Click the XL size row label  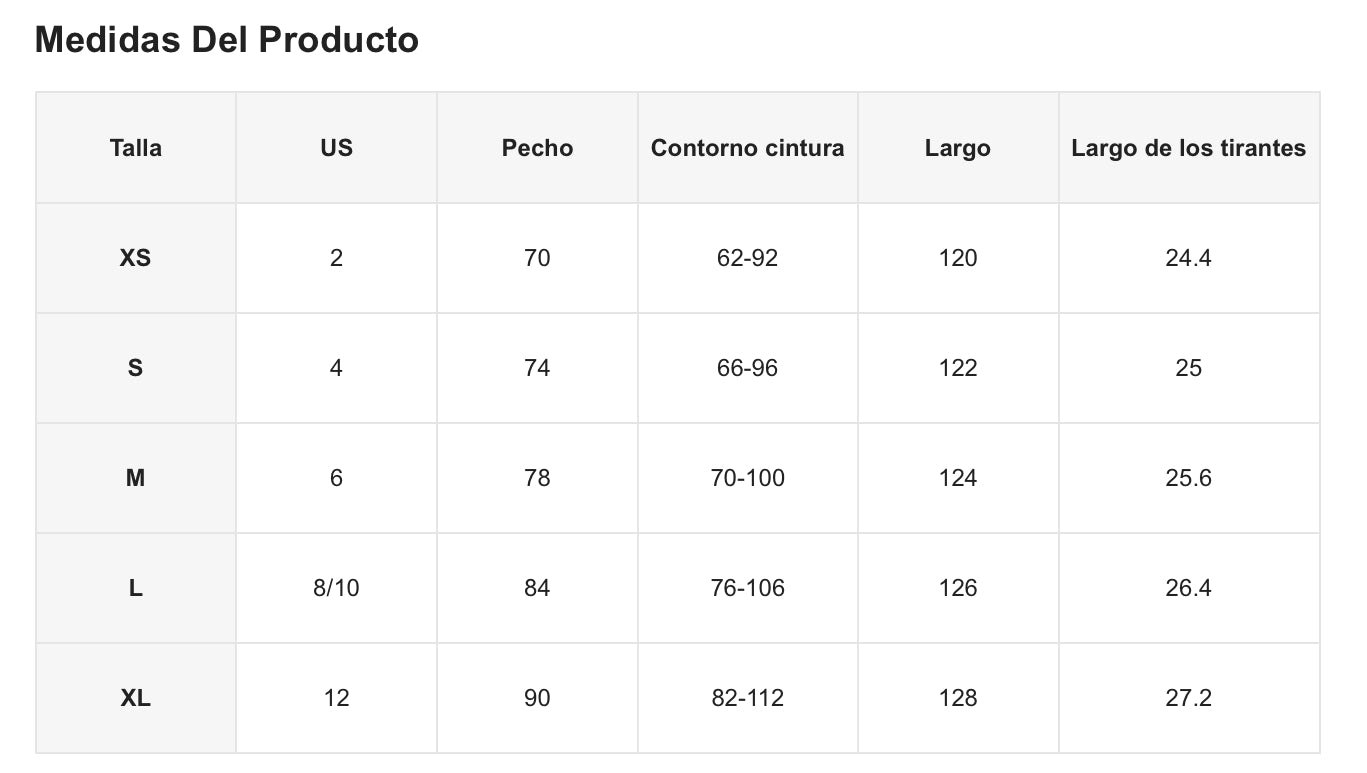click(x=136, y=698)
